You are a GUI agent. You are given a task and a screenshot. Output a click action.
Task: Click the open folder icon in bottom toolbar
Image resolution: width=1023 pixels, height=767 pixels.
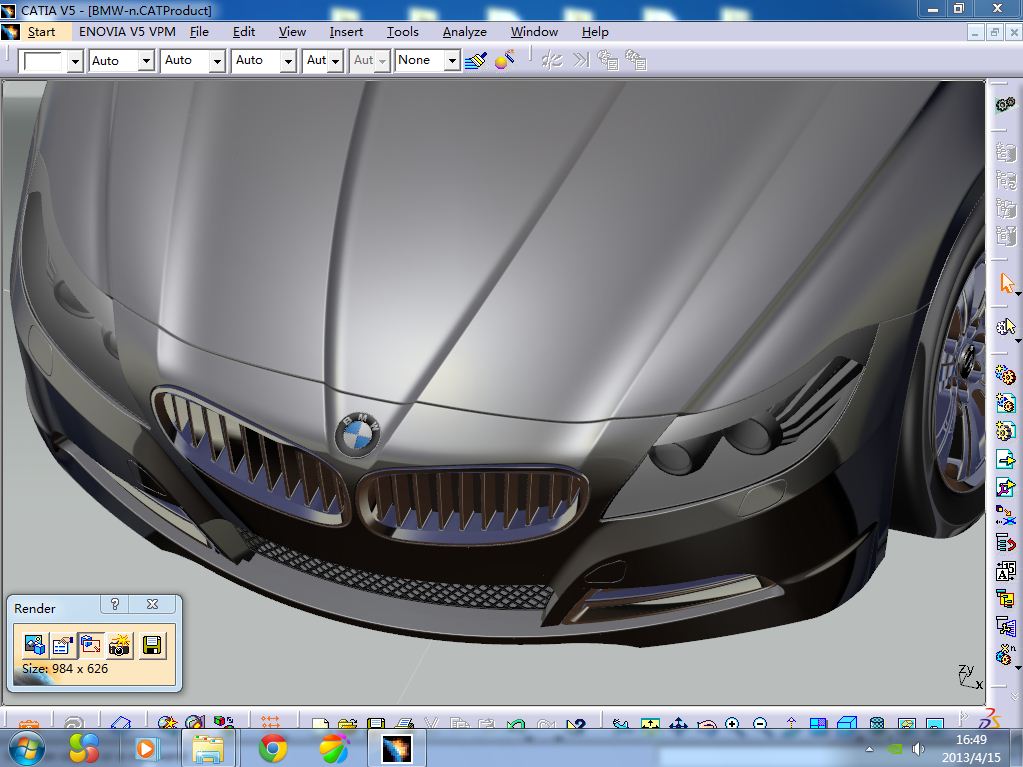pyautogui.click(x=348, y=723)
